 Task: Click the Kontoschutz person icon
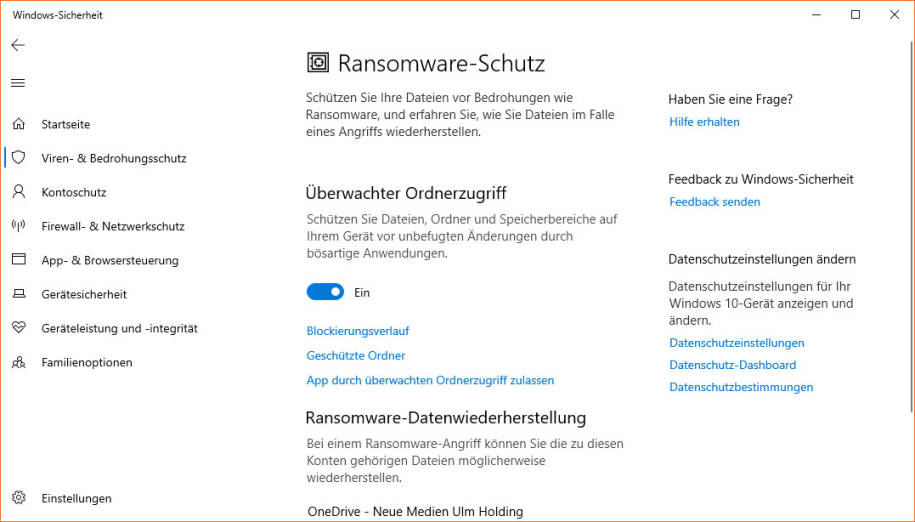click(19, 192)
